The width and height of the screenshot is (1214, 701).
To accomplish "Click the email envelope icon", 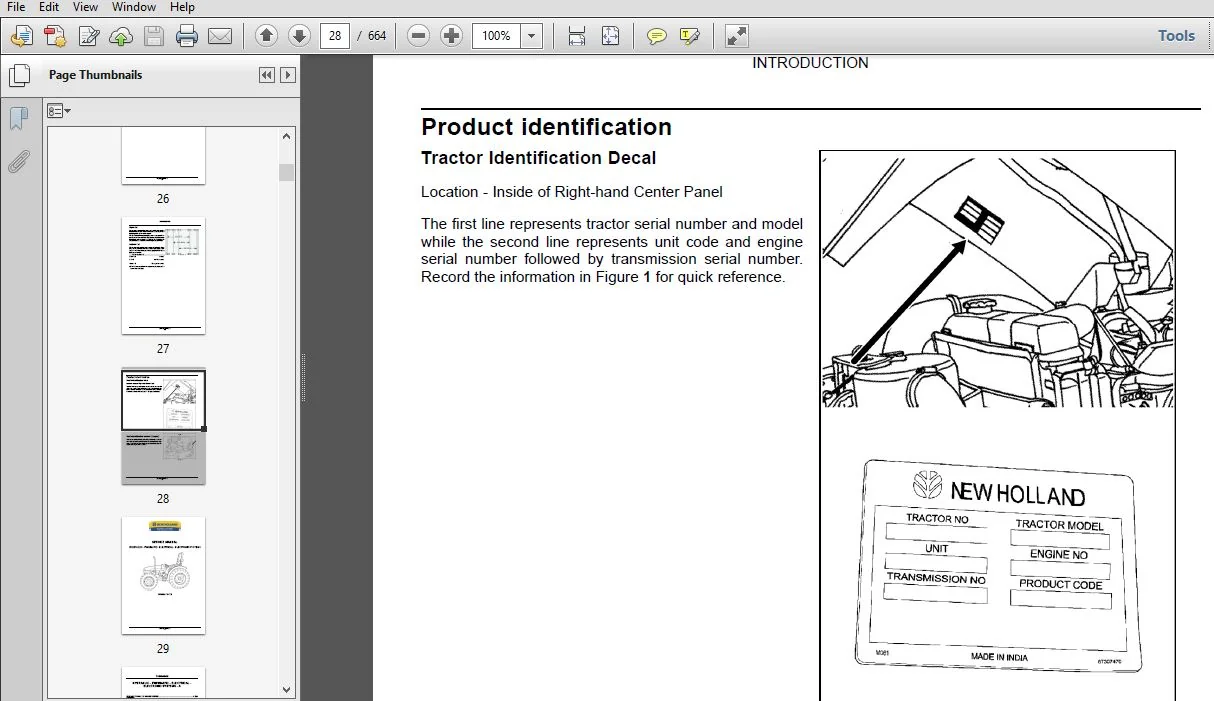I will tap(220, 36).
